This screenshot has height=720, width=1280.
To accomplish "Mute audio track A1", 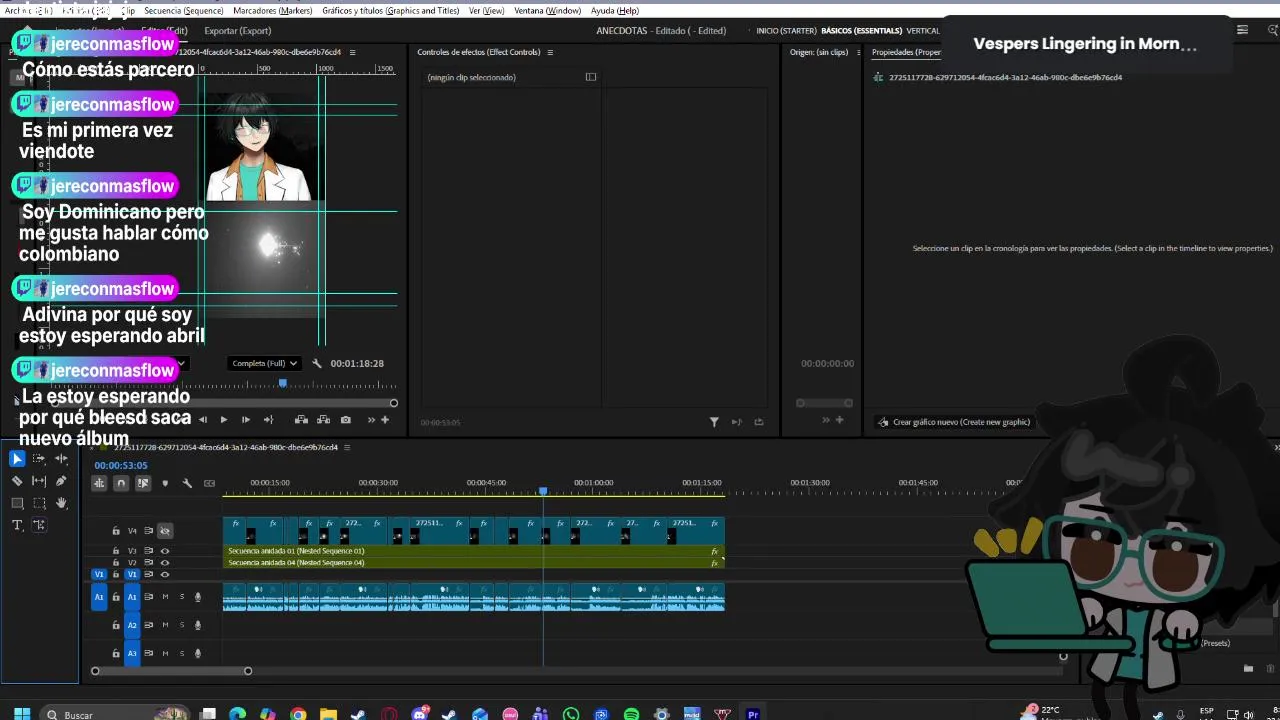I will coord(165,597).
